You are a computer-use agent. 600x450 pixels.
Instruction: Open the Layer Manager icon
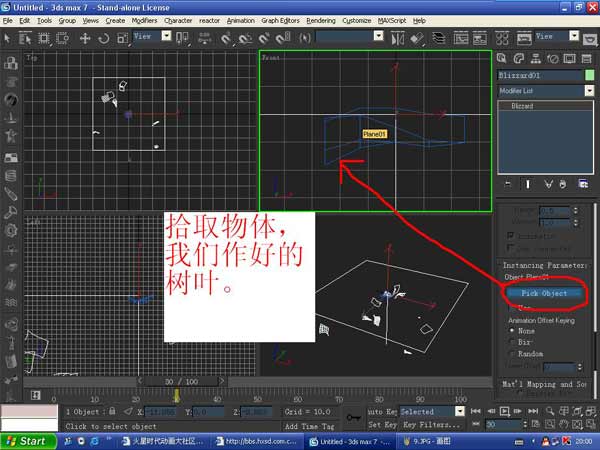(x=439, y=38)
